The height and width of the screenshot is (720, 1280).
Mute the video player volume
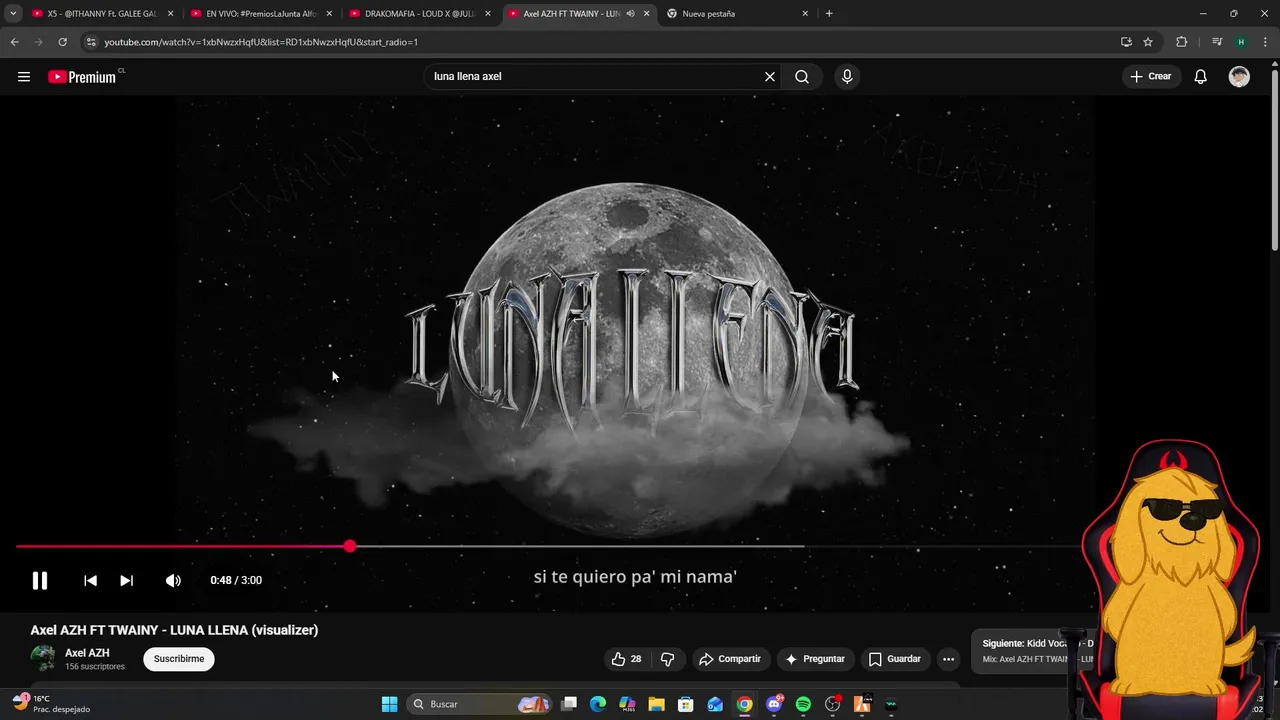[173, 580]
